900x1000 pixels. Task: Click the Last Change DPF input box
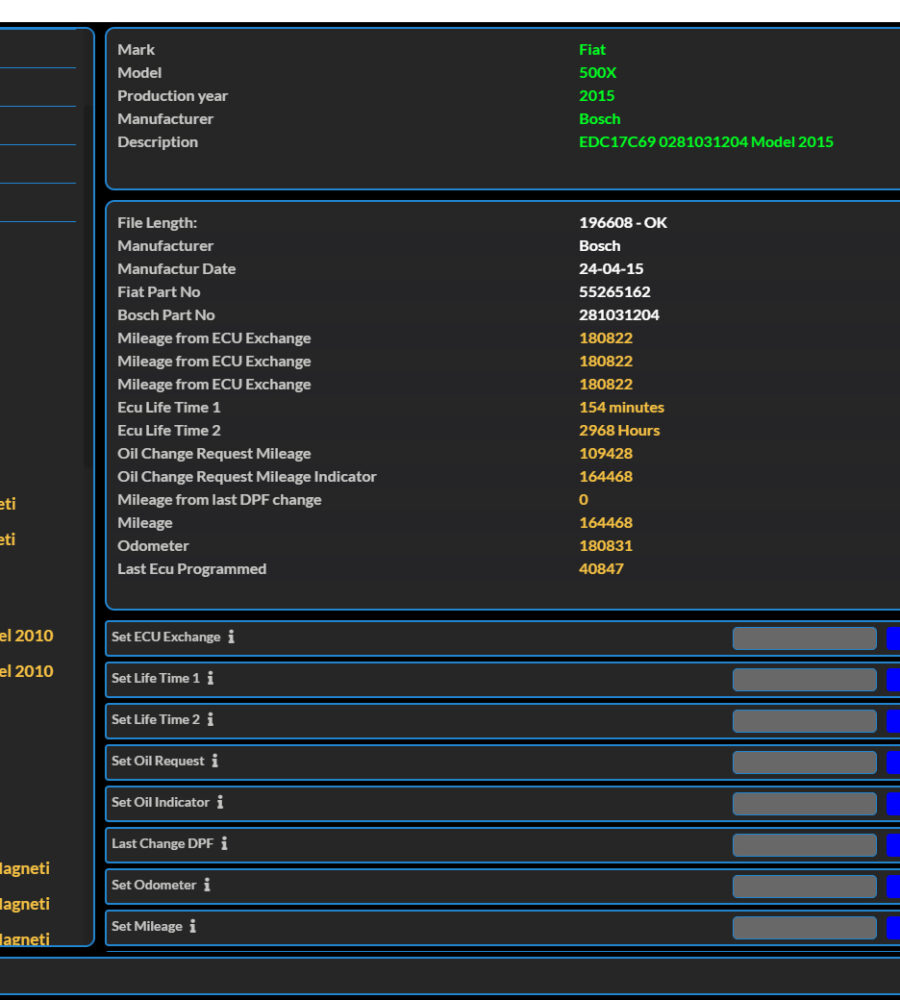point(804,845)
